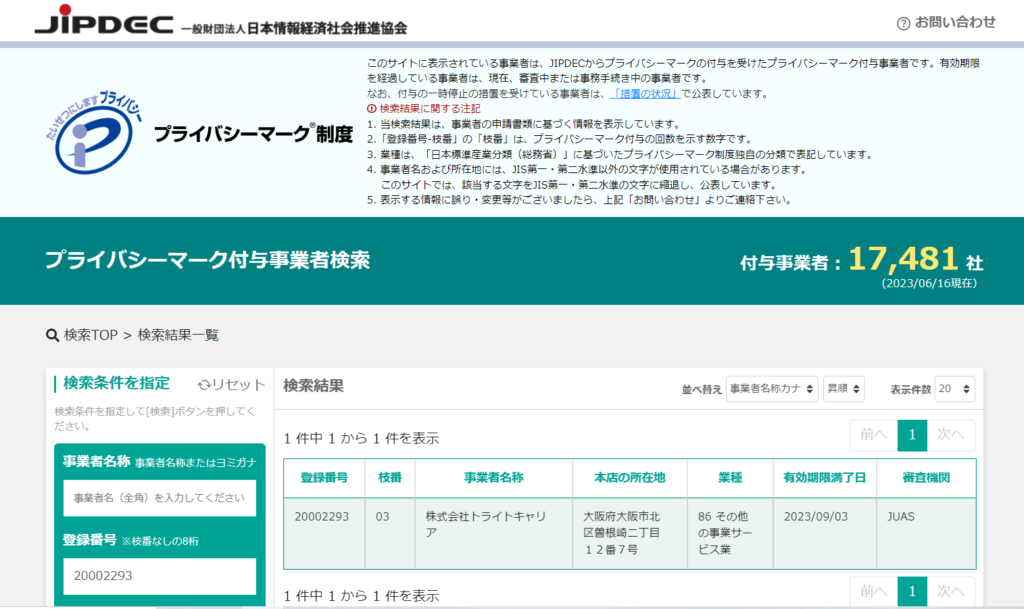Click the プライバシーマーク付与事業者検索 heading
Viewport: 1024px width, 609px height.
pyautogui.click(x=208, y=260)
